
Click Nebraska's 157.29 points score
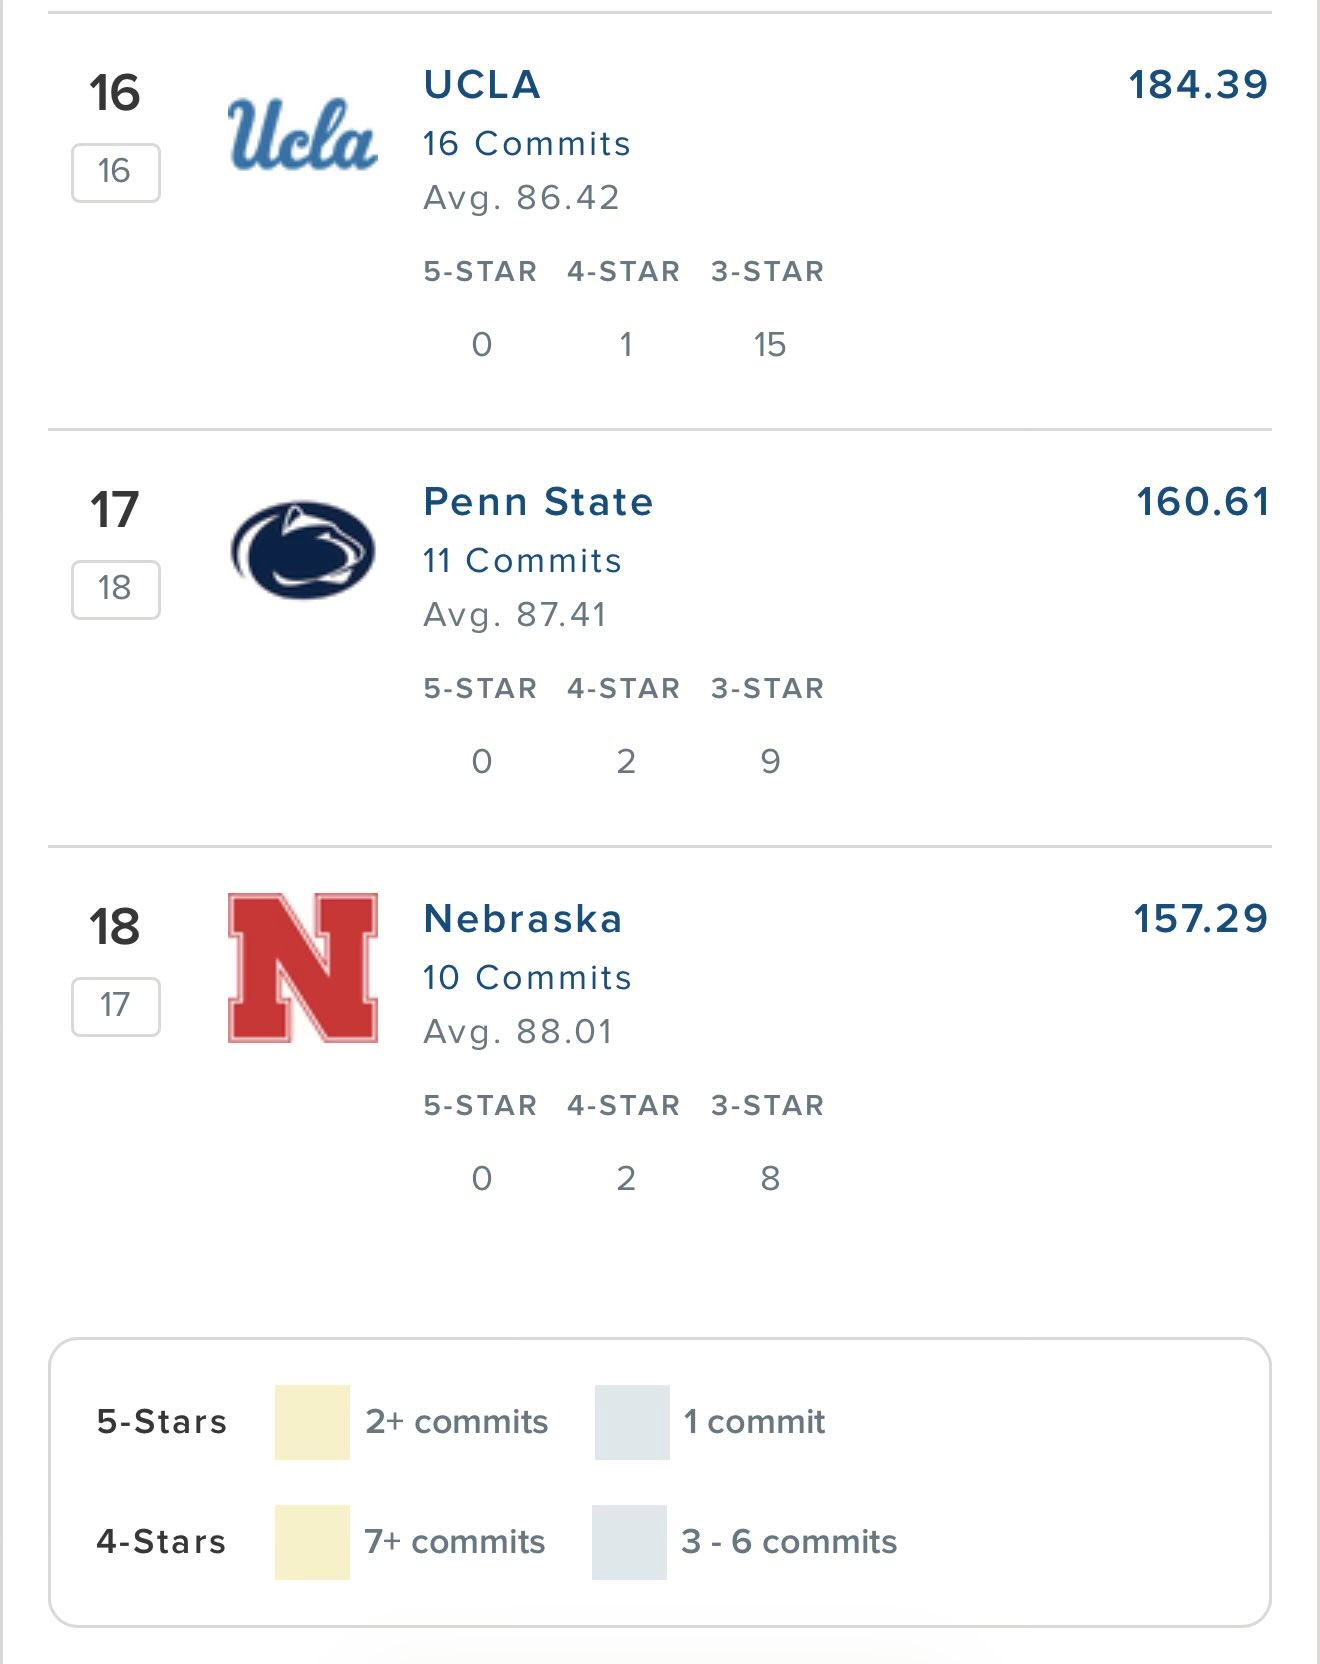pos(1200,919)
